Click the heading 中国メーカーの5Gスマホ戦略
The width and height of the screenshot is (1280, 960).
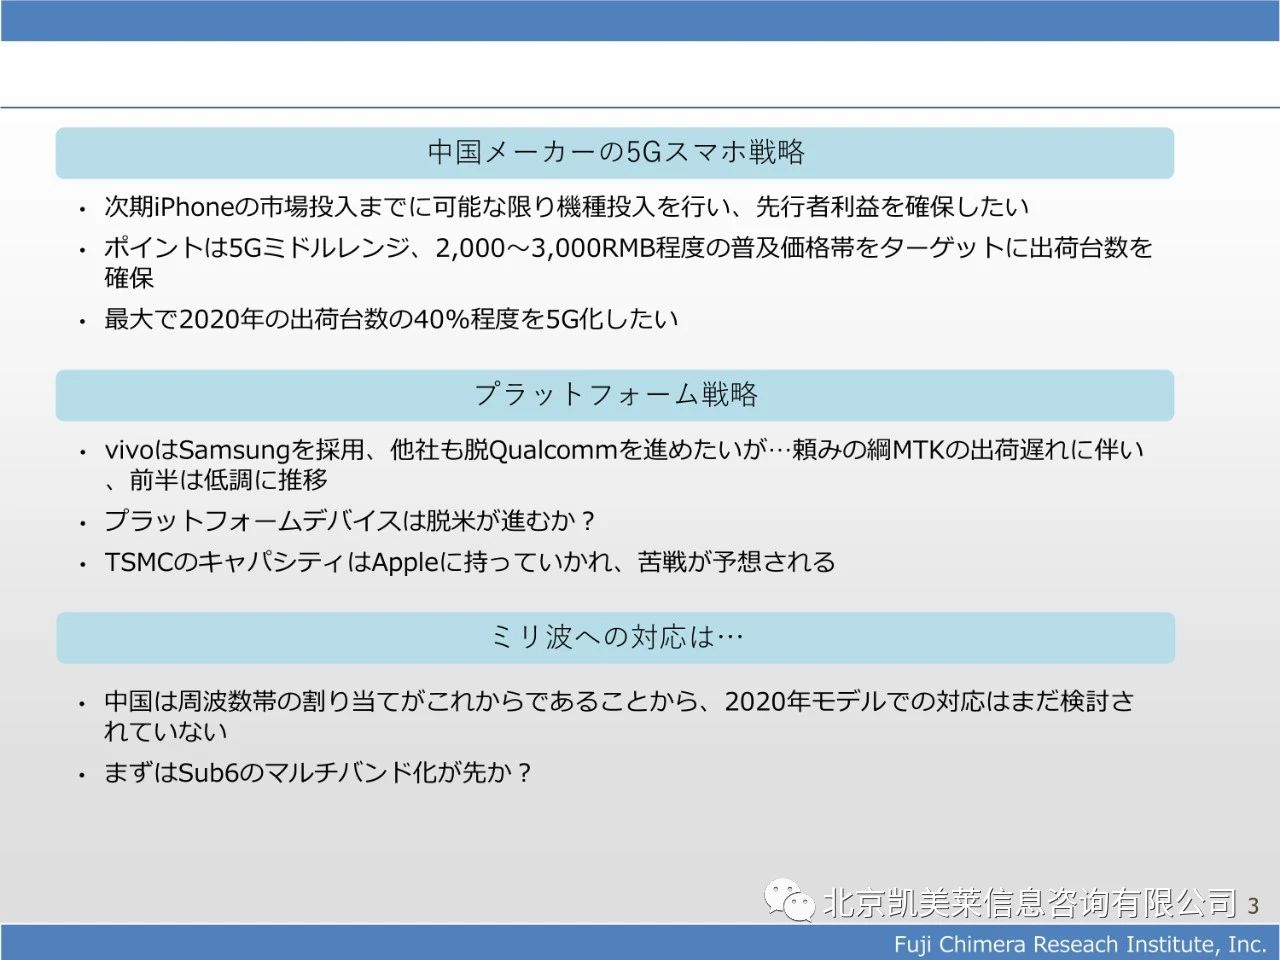click(x=616, y=152)
